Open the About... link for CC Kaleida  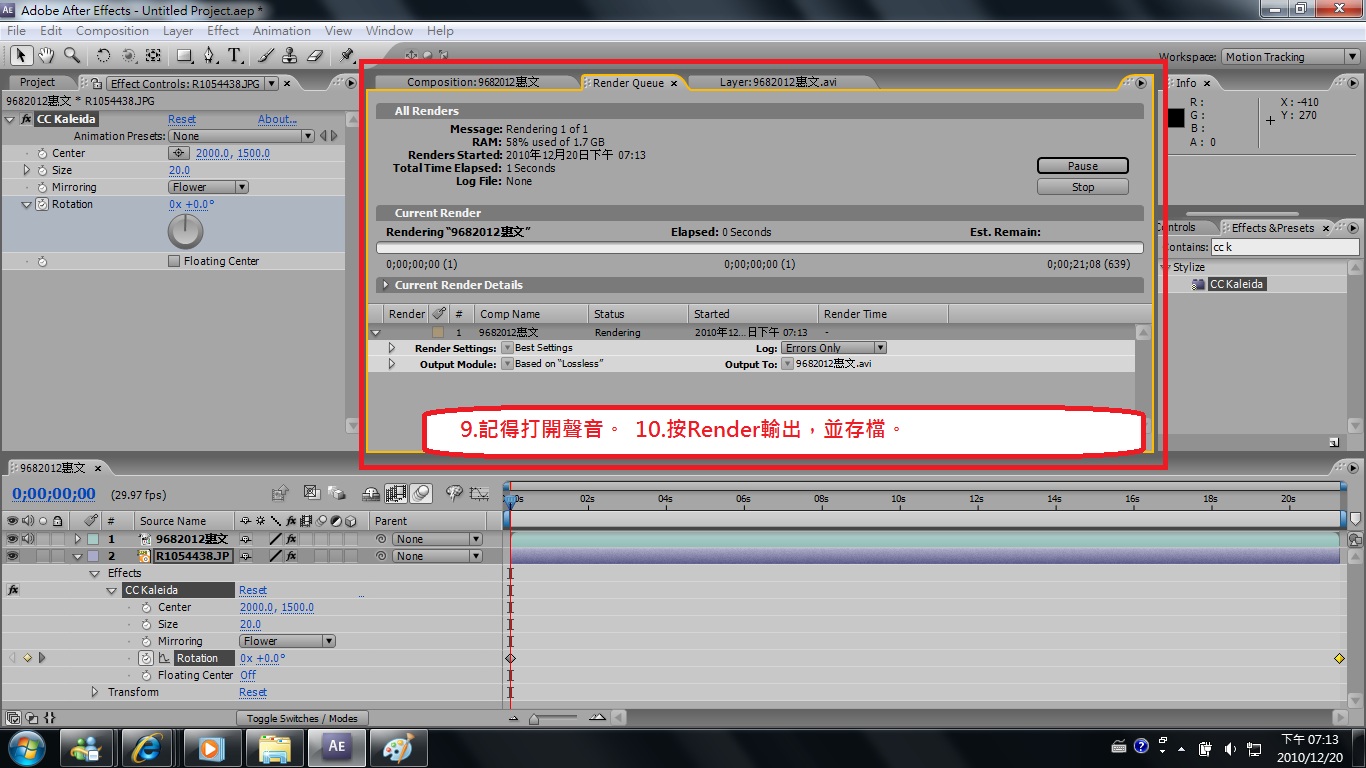click(x=277, y=119)
